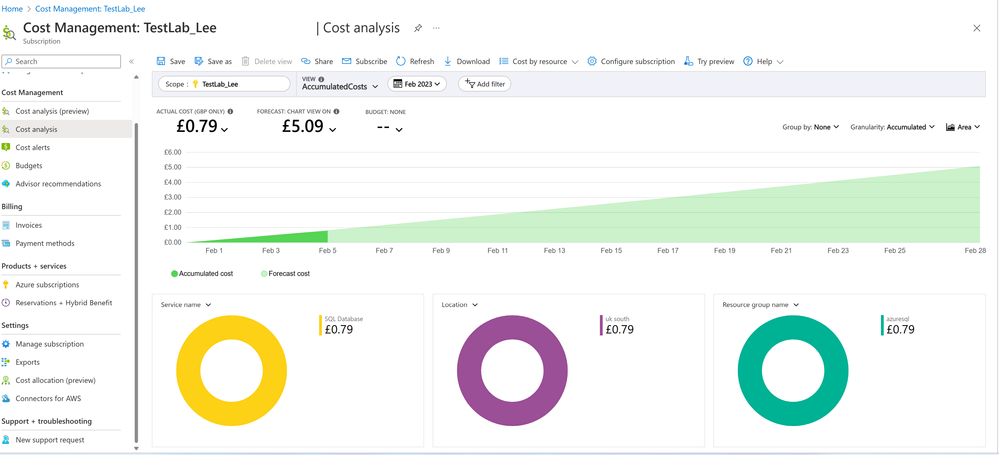The width and height of the screenshot is (999, 455).
Task: Open the AccumulatedCosts view dropdown
Action: click(340, 87)
